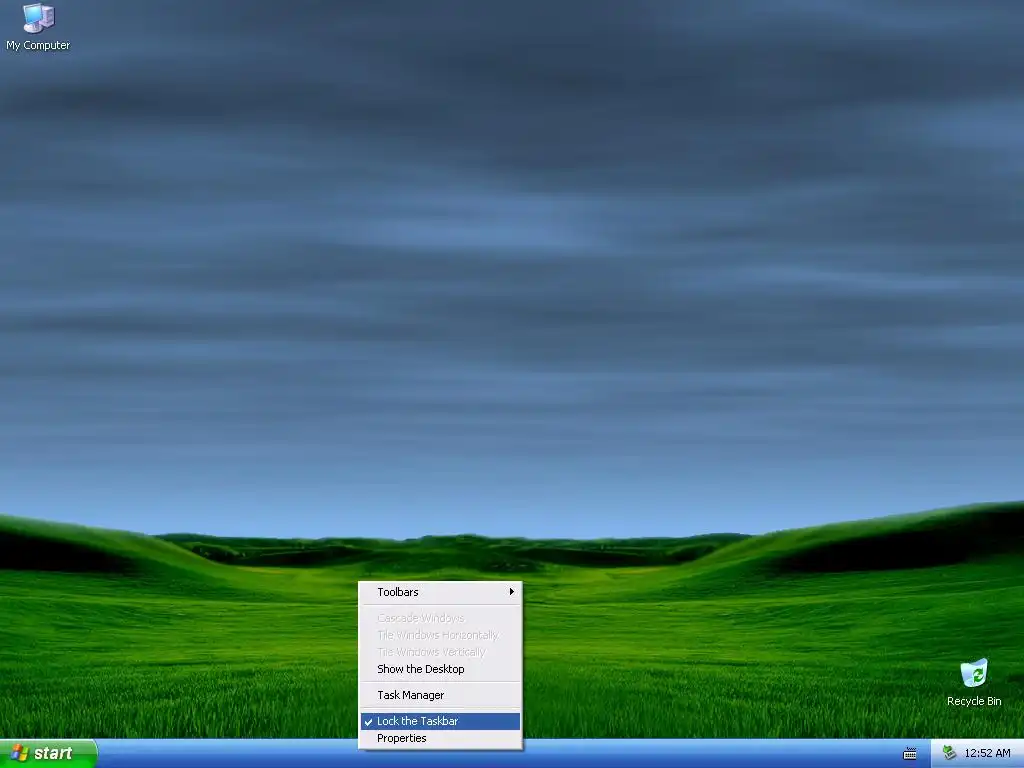Screen dimensions: 1024x768
Task: Click the 12:52 AM clock
Action: tap(987, 753)
